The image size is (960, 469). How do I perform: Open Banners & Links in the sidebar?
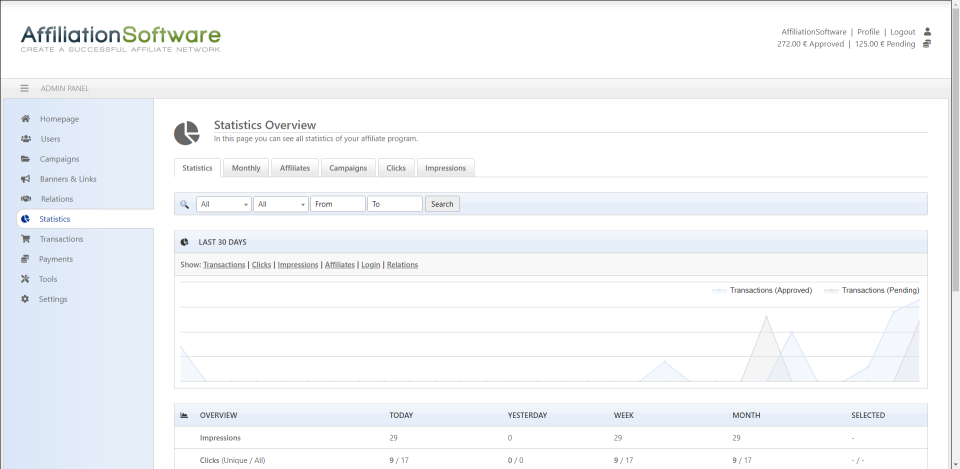[x=68, y=179]
